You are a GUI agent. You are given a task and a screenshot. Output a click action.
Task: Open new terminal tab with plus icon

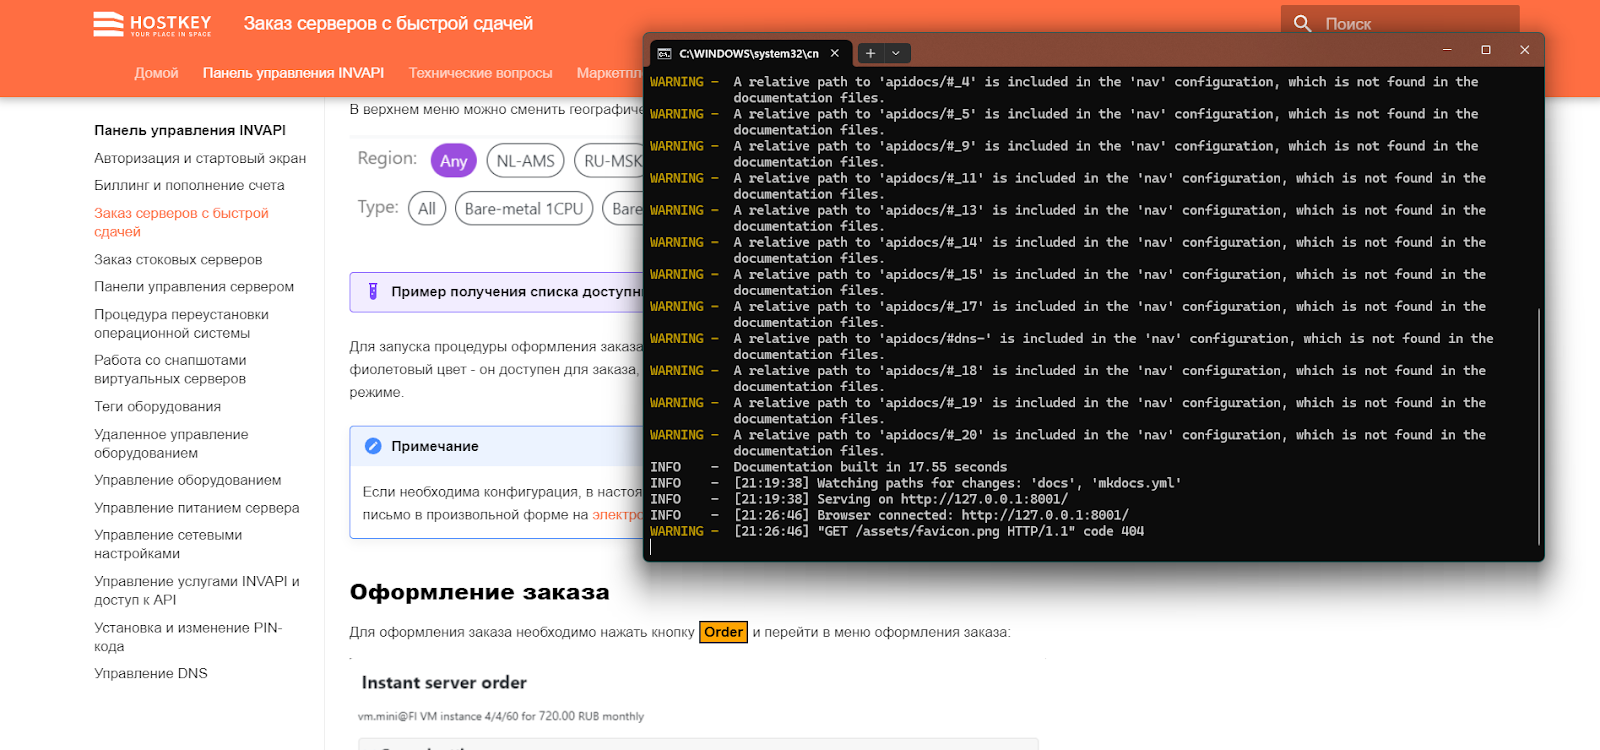[x=870, y=53]
